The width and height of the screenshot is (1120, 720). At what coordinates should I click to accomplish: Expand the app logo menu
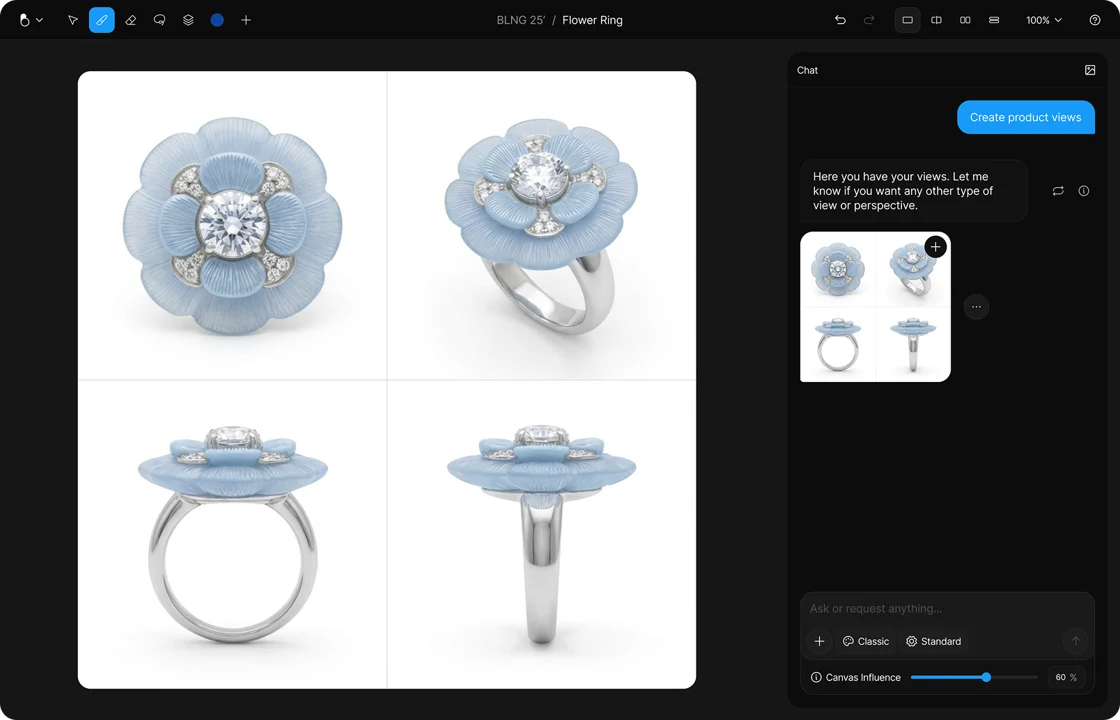[31, 20]
